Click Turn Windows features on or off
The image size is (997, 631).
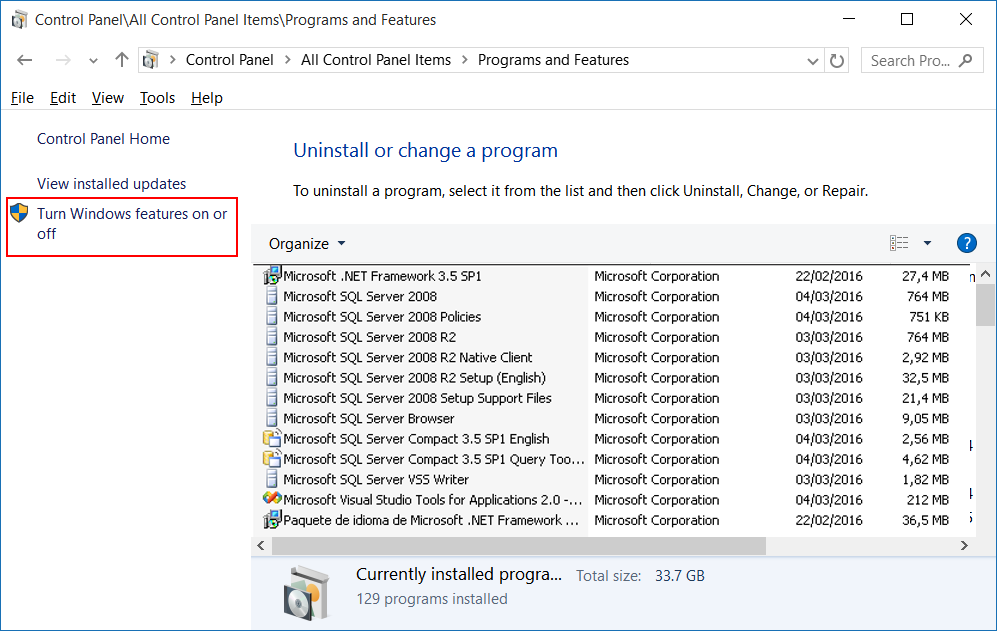tap(132, 223)
